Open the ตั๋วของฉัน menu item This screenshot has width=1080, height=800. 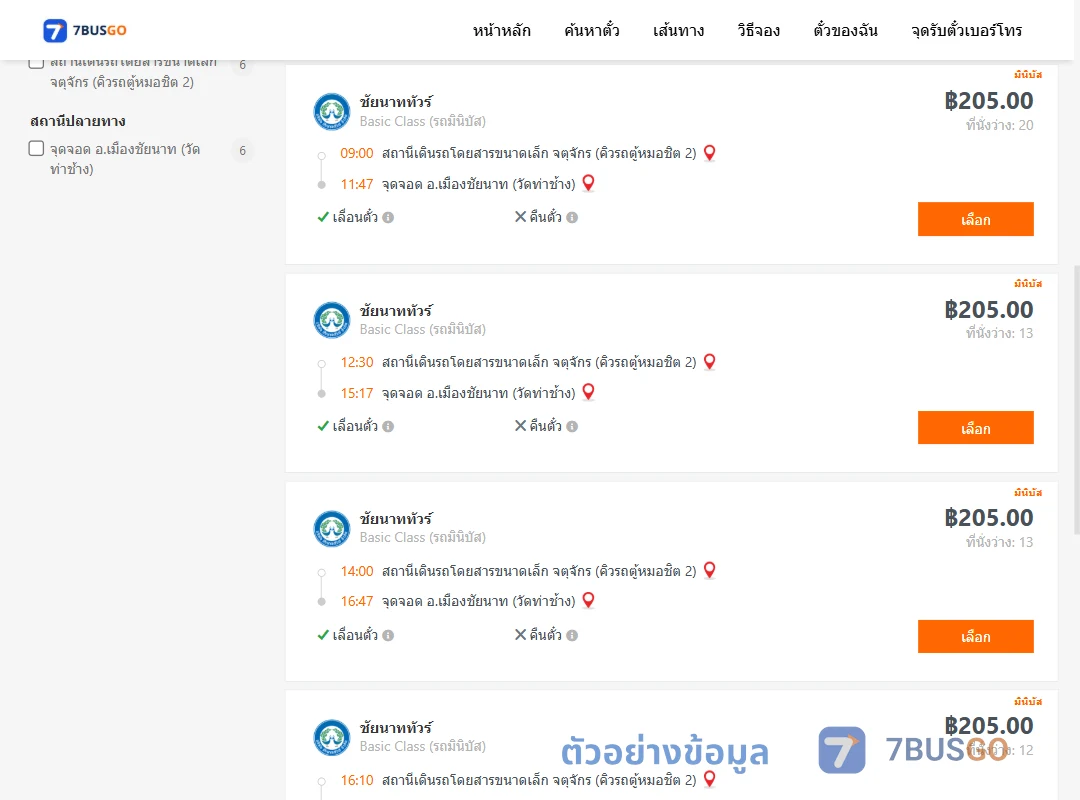[845, 30]
